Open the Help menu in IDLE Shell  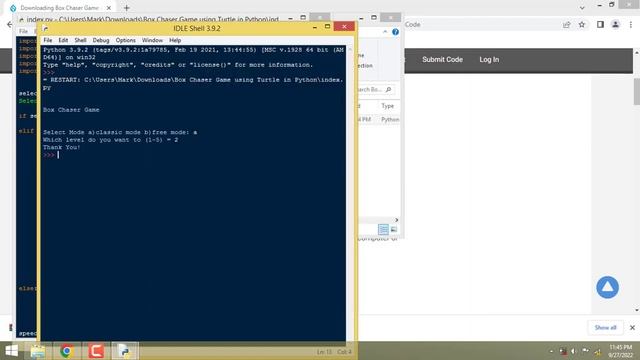[175, 40]
